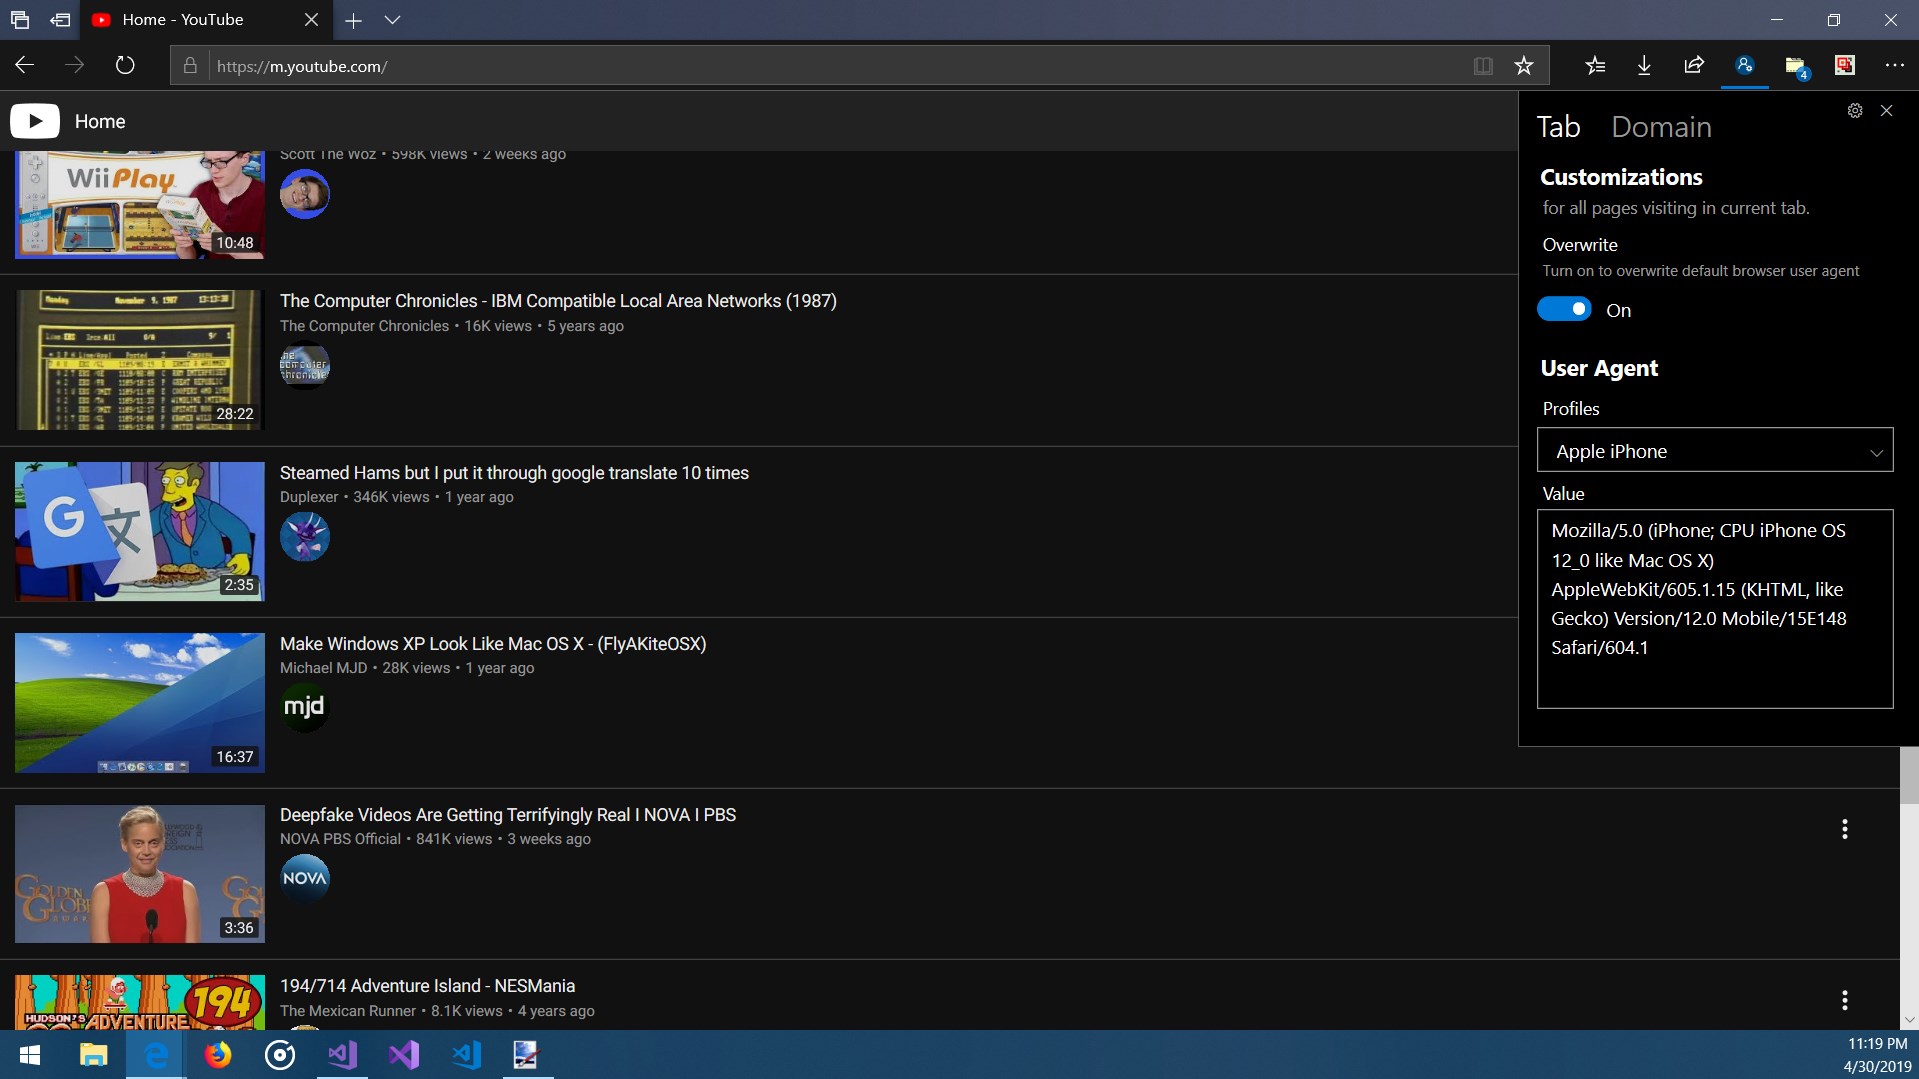Screen dimensions: 1919x1079
Task: Open the user agent switcher extension icon
Action: click(x=1744, y=66)
